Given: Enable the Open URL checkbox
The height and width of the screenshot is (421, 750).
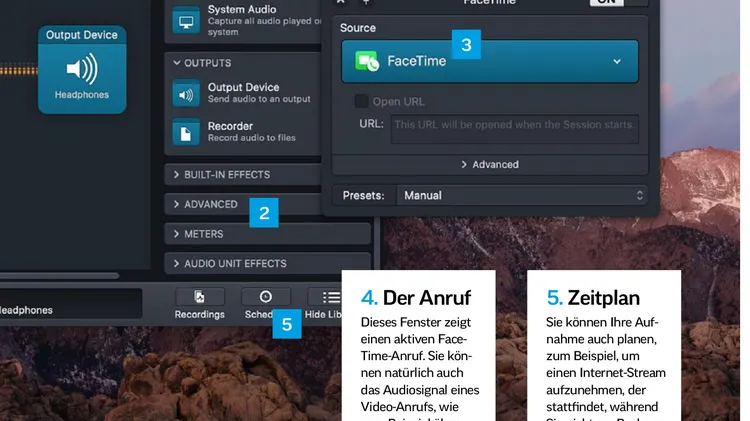Looking at the screenshot, I should [361, 101].
